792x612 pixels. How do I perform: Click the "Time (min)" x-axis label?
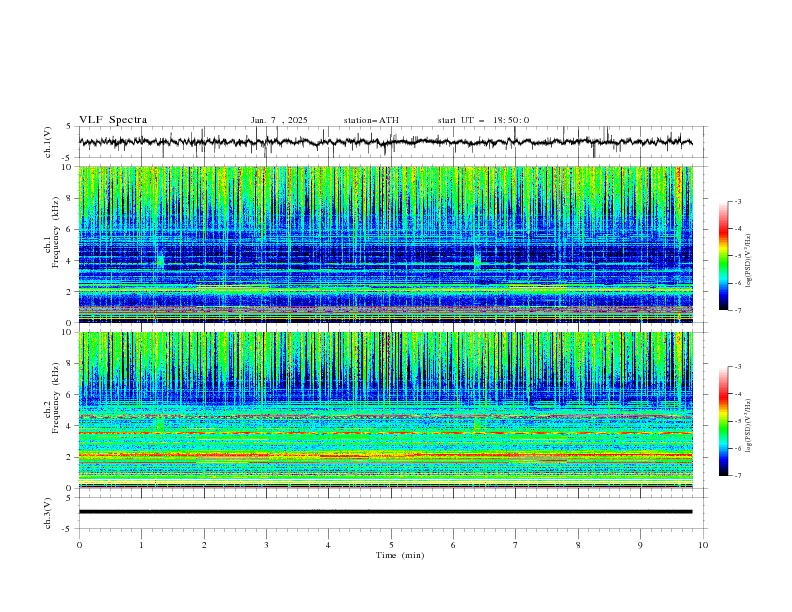(400, 555)
